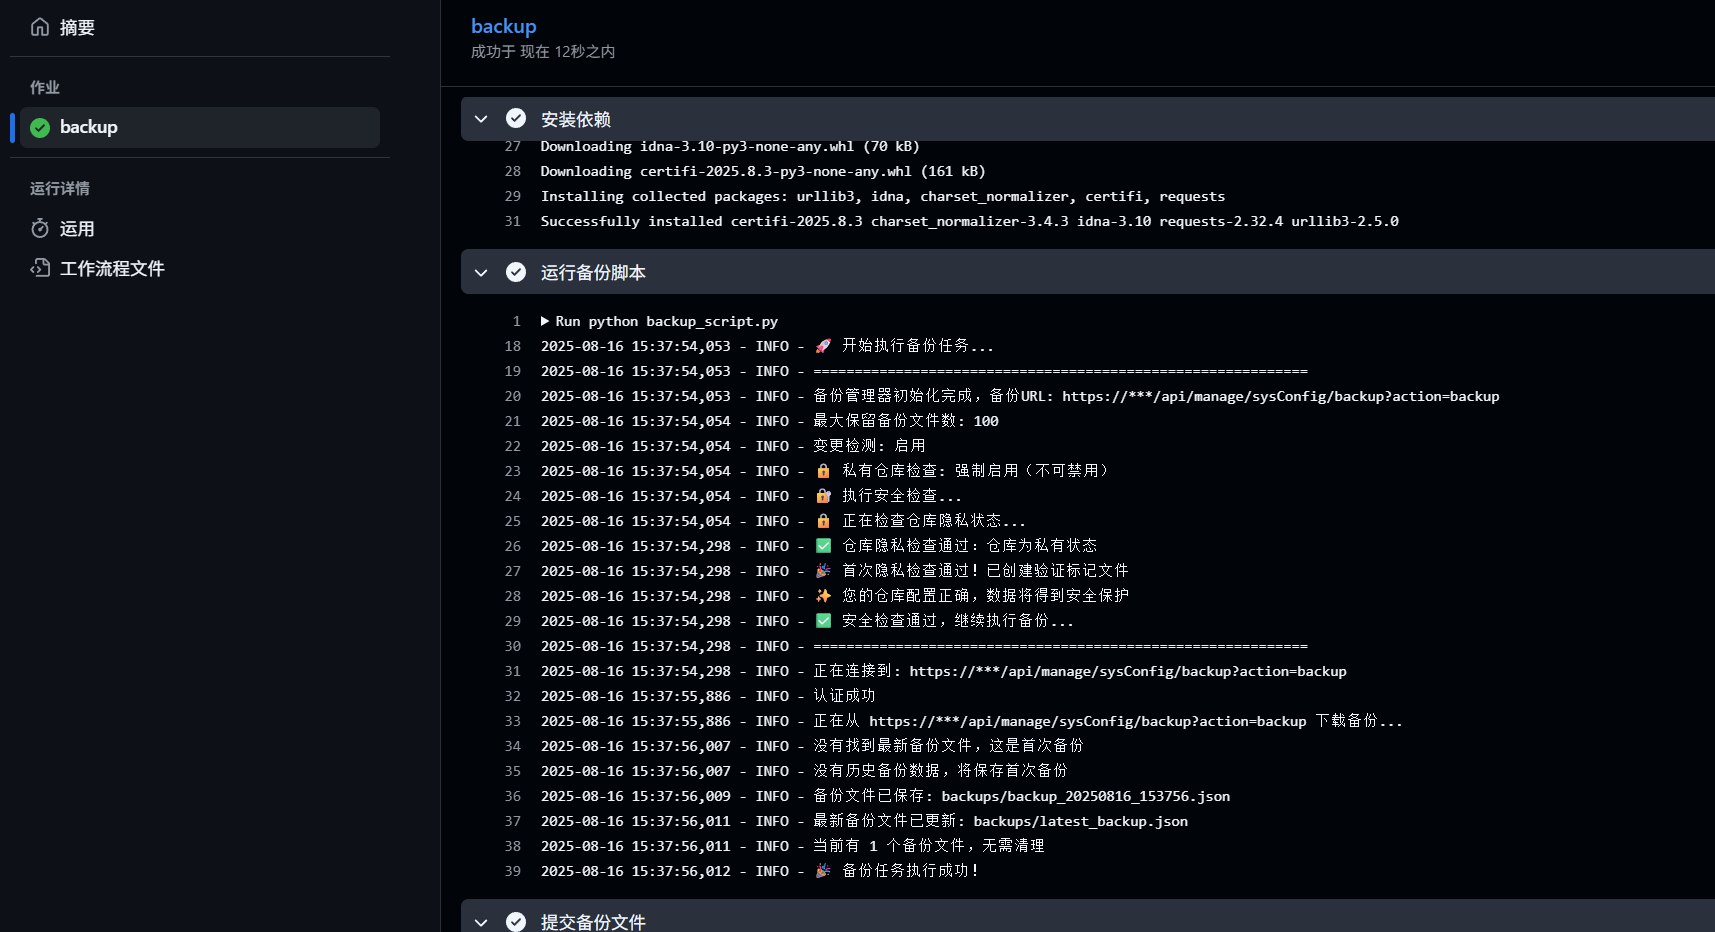Click the check-circle icon on 运行备份脚本 step
This screenshot has height=932, width=1715.
click(516, 272)
